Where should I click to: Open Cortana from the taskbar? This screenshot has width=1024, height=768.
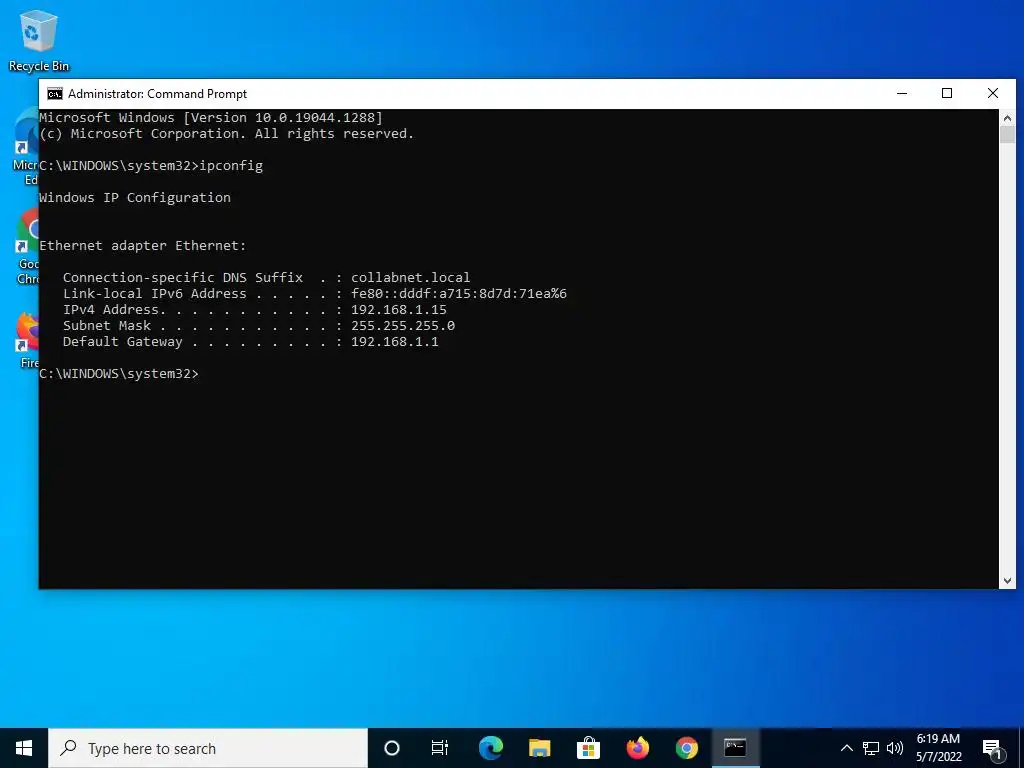coord(391,748)
